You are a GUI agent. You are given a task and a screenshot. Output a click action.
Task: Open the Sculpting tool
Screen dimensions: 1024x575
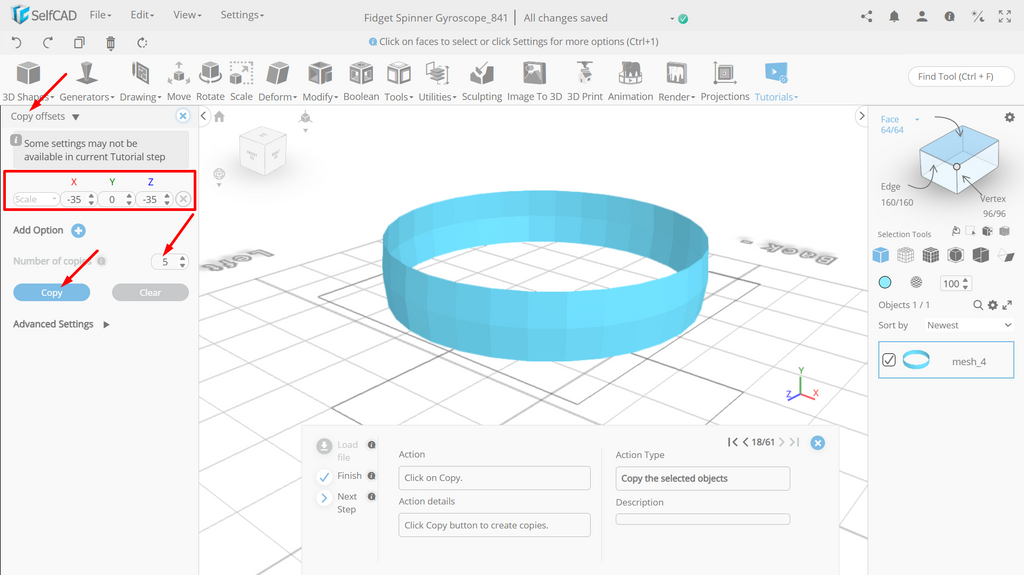(x=482, y=81)
